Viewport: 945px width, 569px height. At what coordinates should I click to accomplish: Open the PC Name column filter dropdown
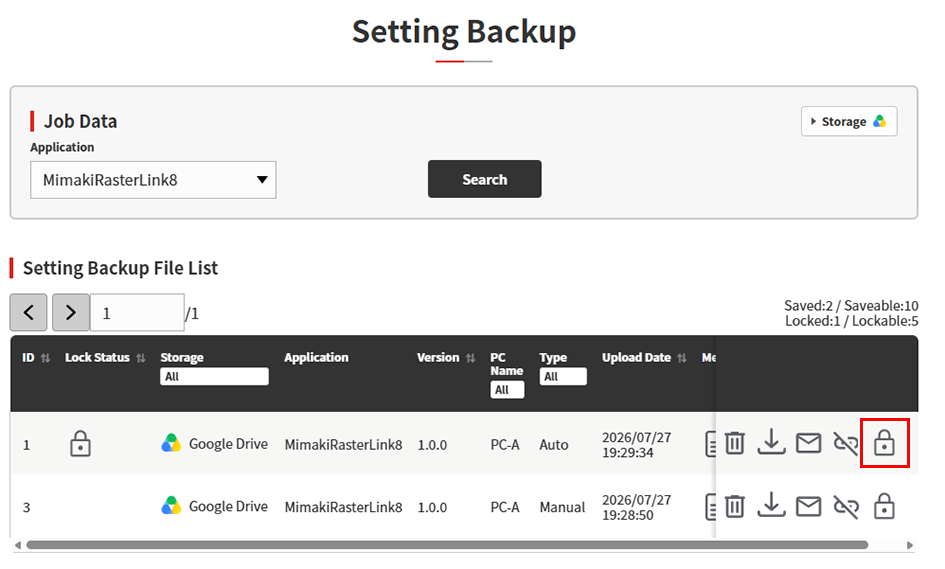(507, 389)
